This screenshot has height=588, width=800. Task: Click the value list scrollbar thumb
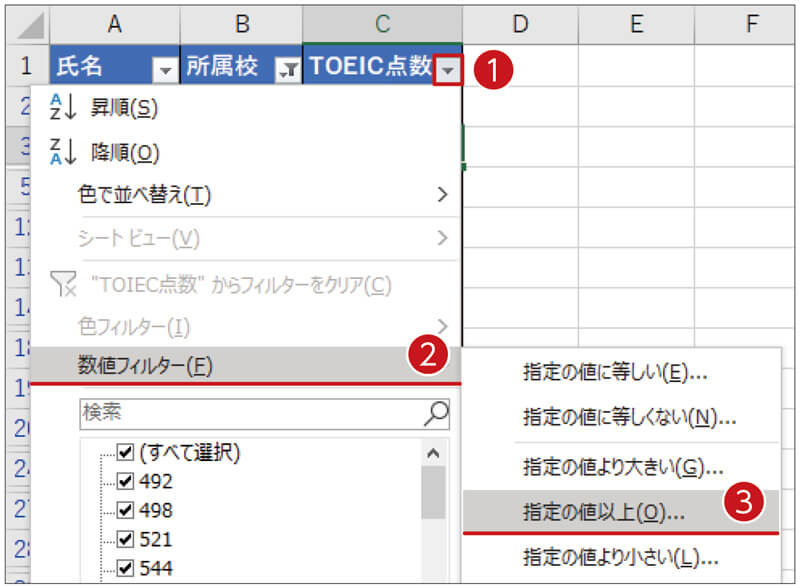click(433, 493)
